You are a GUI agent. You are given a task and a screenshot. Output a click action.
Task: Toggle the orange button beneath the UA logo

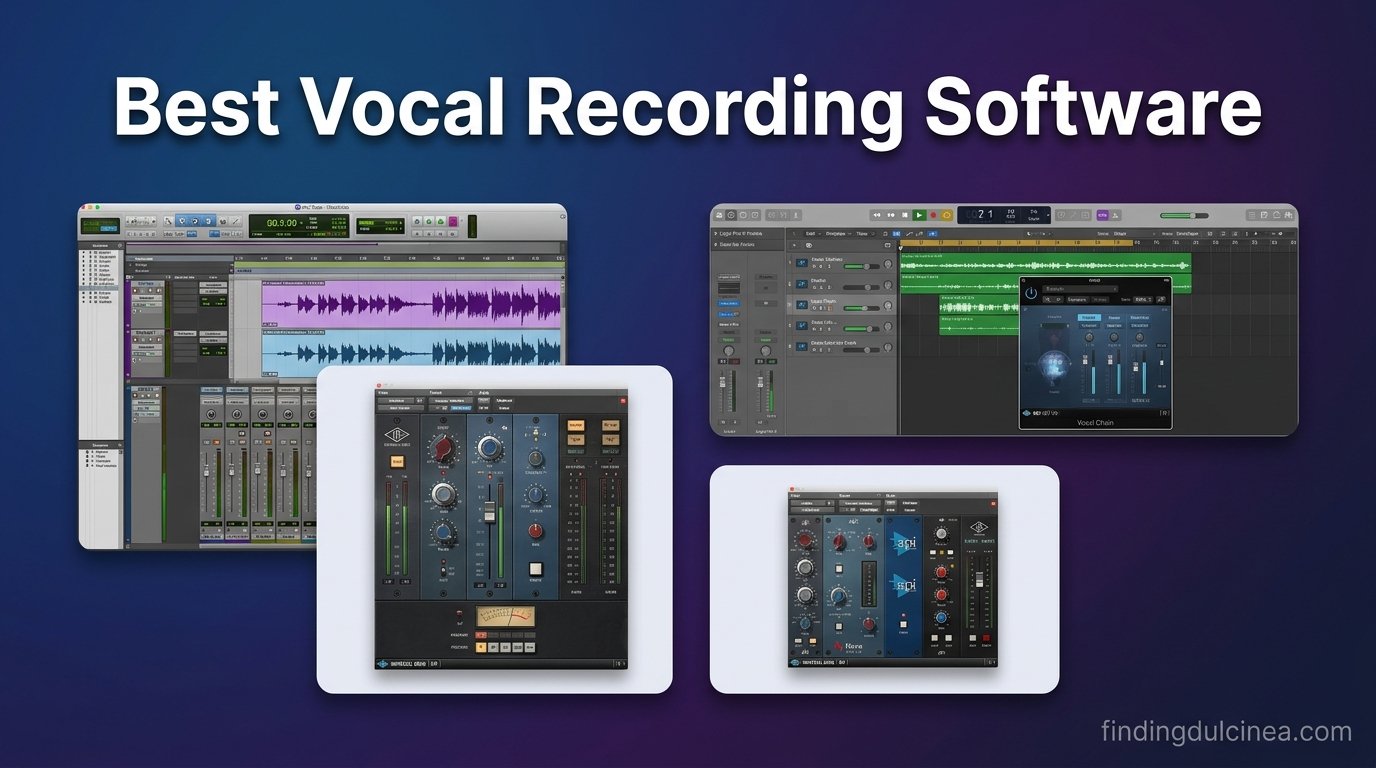398,461
